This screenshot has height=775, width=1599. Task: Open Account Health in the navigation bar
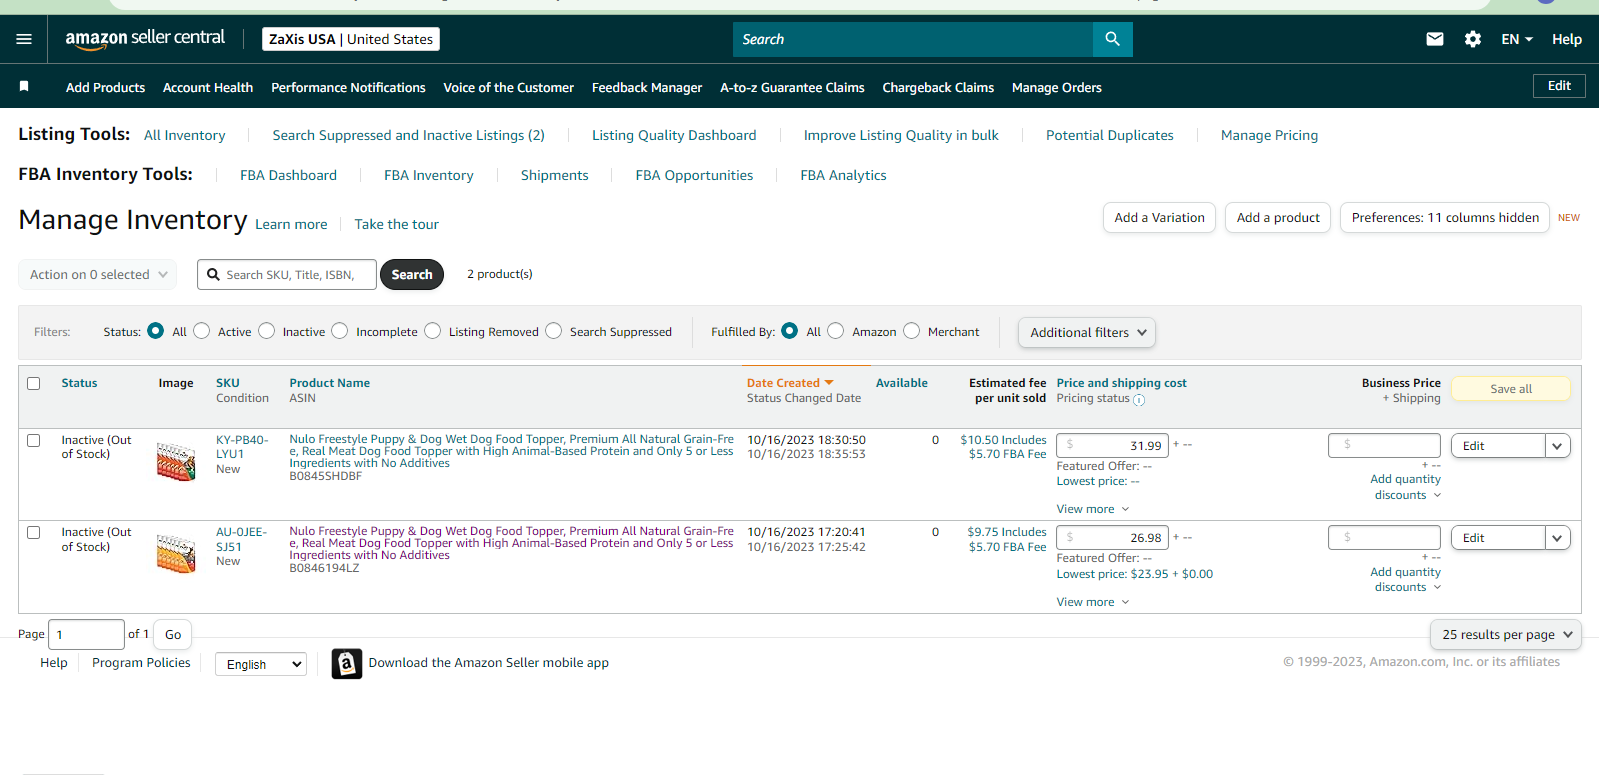208,88
